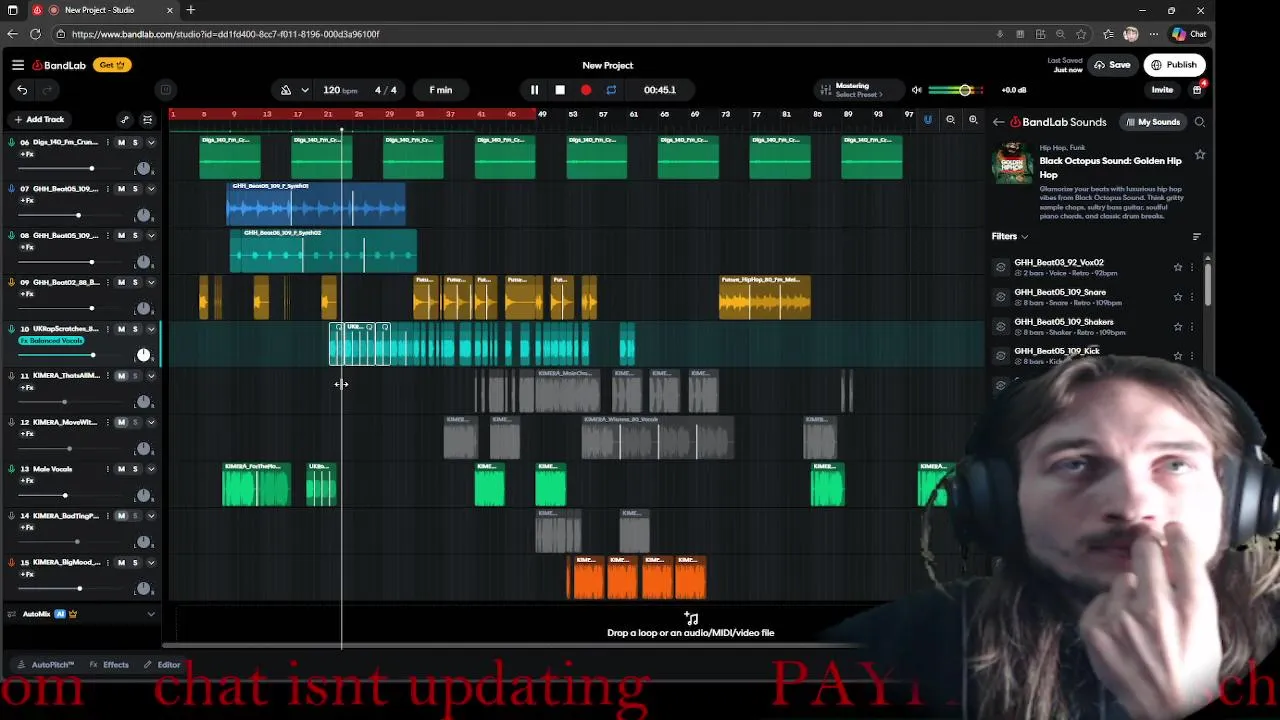Solo track 15 KIMERA_BigMood
1280x720 pixels.
tap(136, 562)
